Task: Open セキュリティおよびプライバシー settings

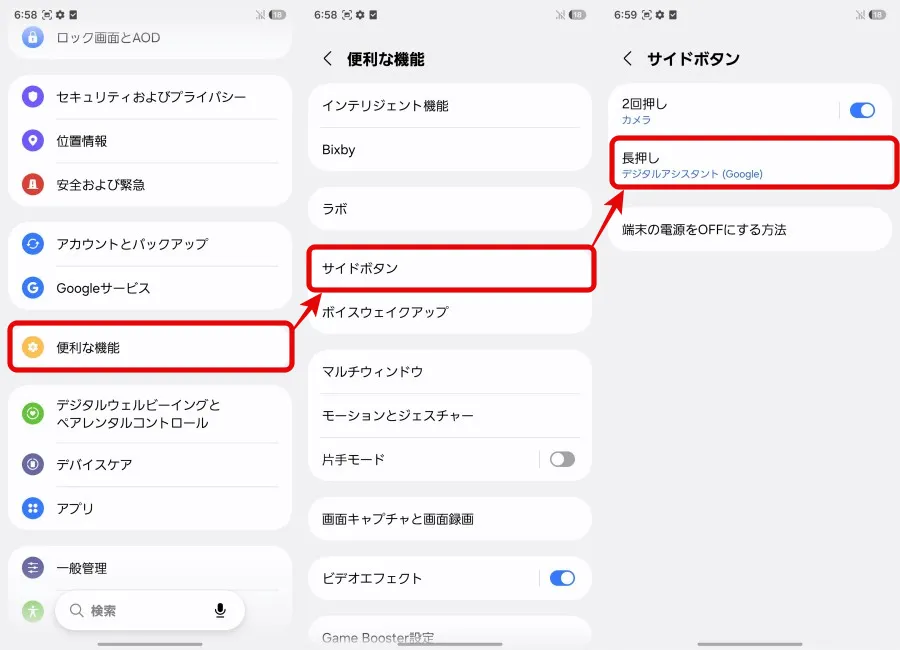Action: (150, 97)
